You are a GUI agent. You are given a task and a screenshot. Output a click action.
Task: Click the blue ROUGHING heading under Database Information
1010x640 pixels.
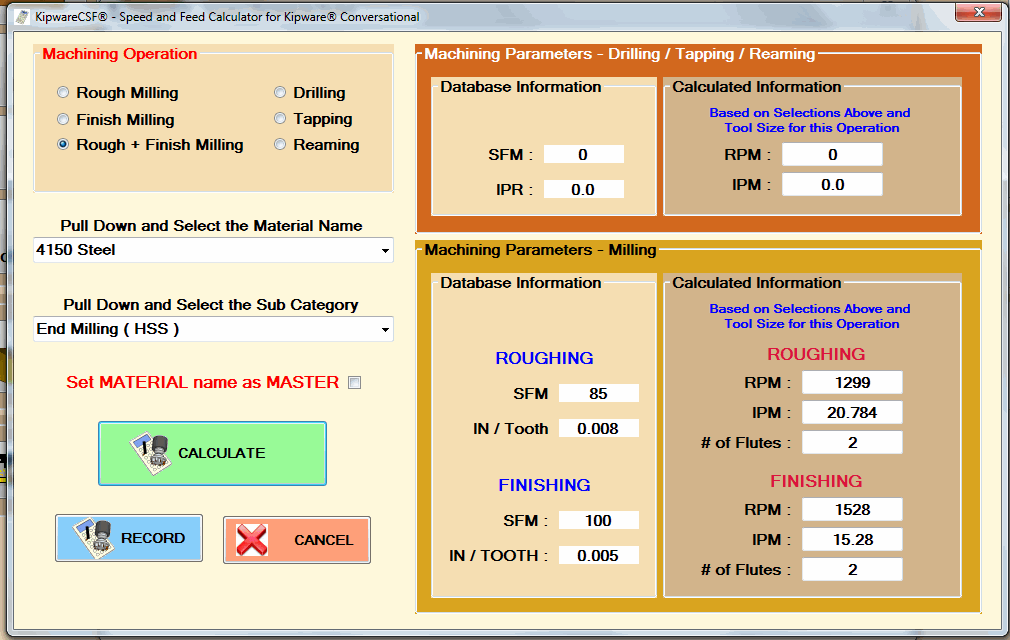click(544, 358)
